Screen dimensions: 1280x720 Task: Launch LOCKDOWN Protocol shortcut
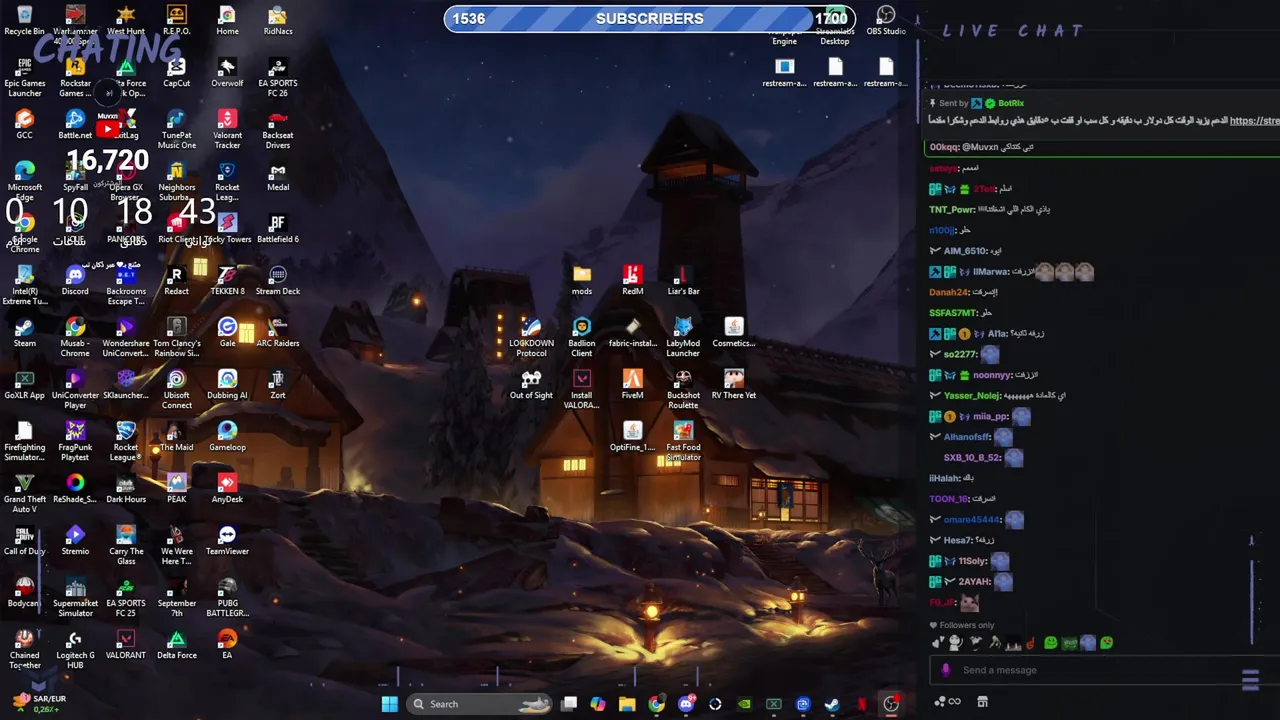531,337
